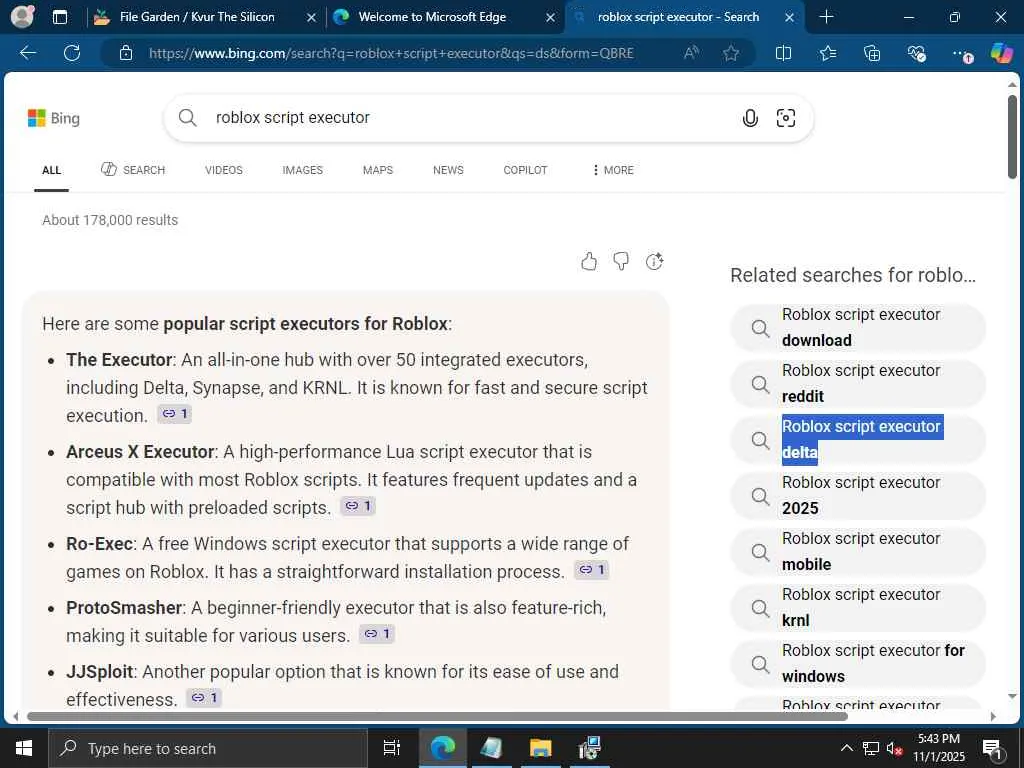Viewport: 1024px width, 768px height.
Task: Click the vertical page scrollbar thumb
Action: point(1012,136)
